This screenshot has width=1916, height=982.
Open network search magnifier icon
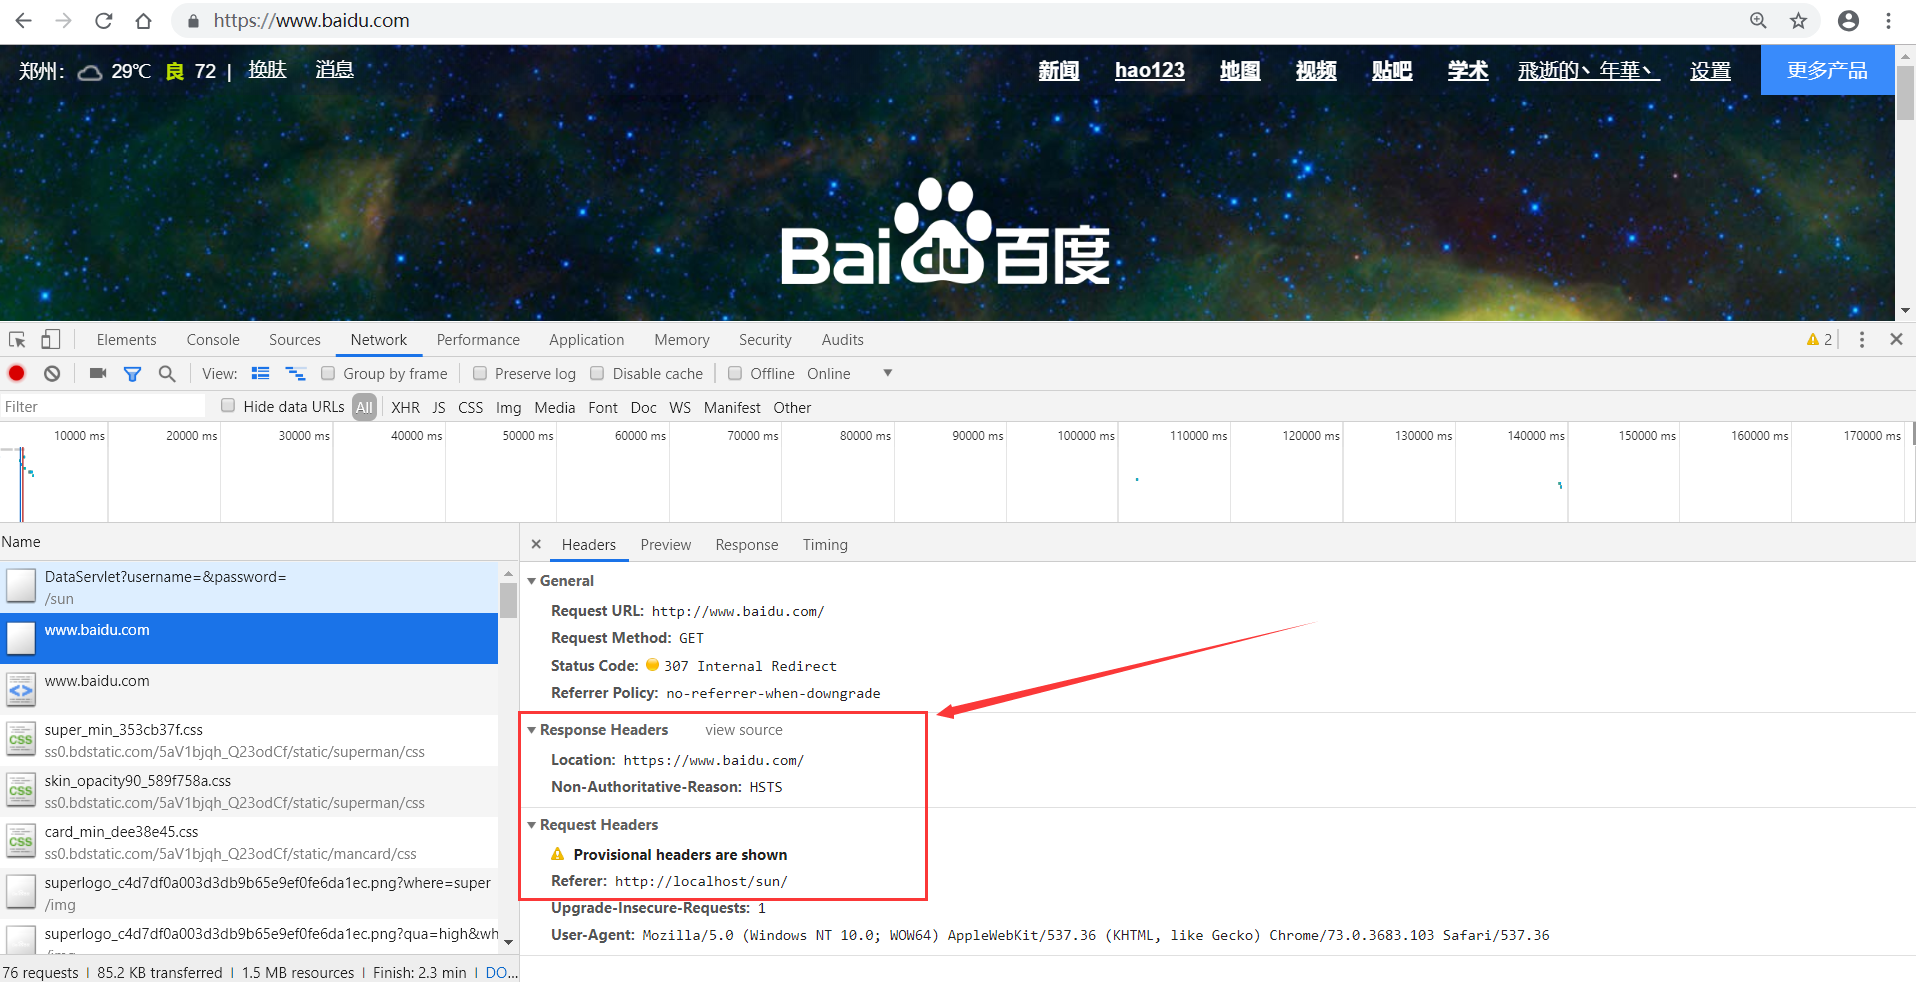coord(167,373)
